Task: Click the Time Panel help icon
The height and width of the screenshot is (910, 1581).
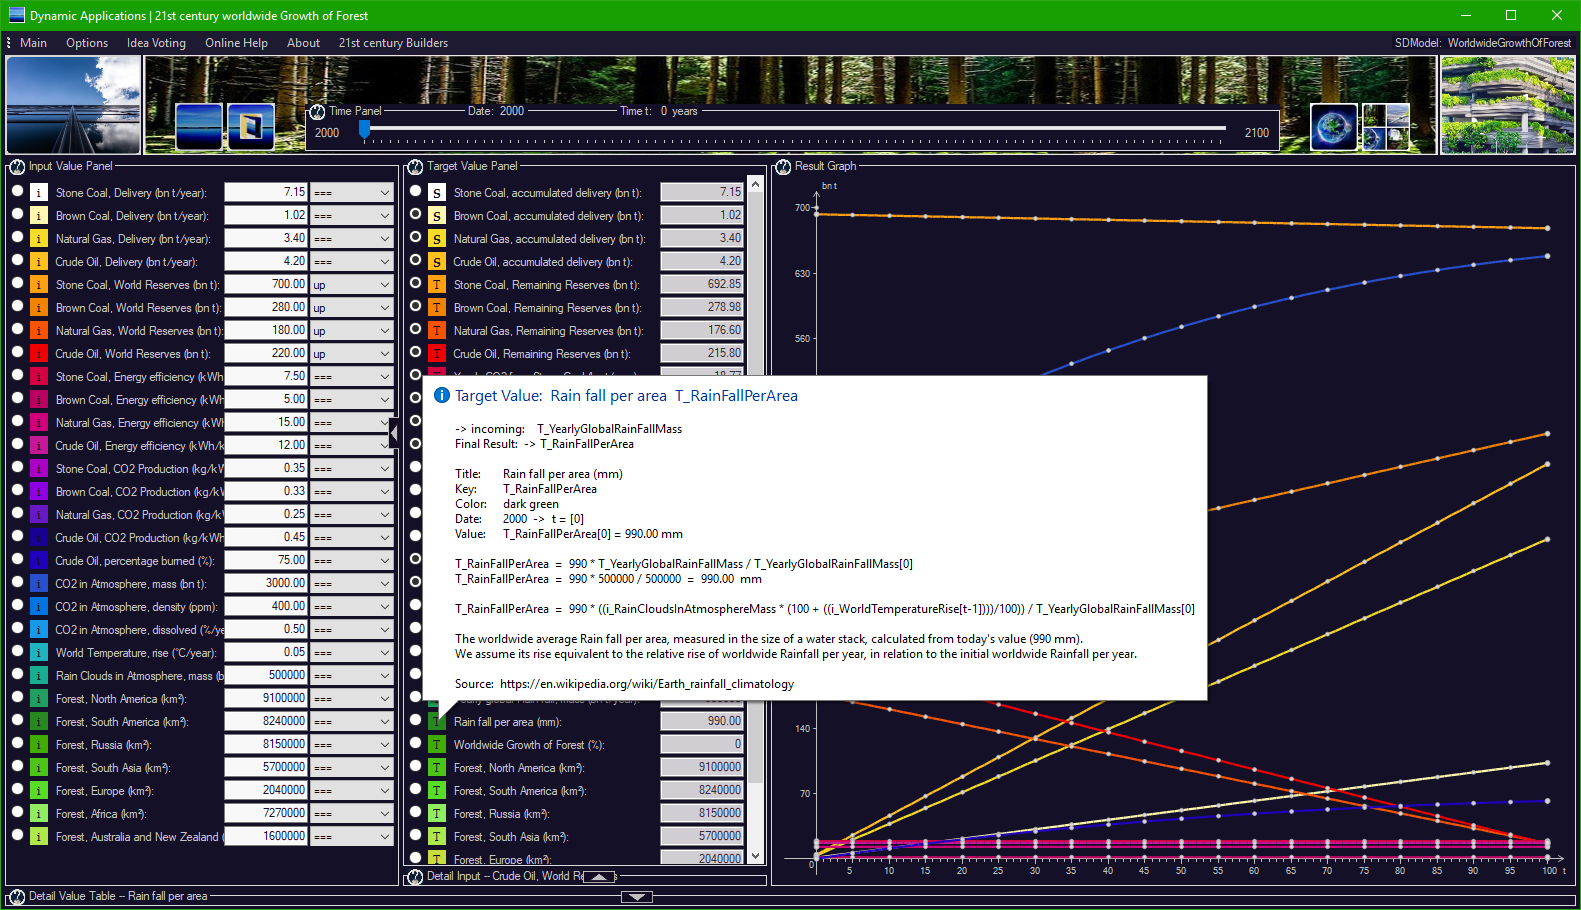Action: pos(317,111)
